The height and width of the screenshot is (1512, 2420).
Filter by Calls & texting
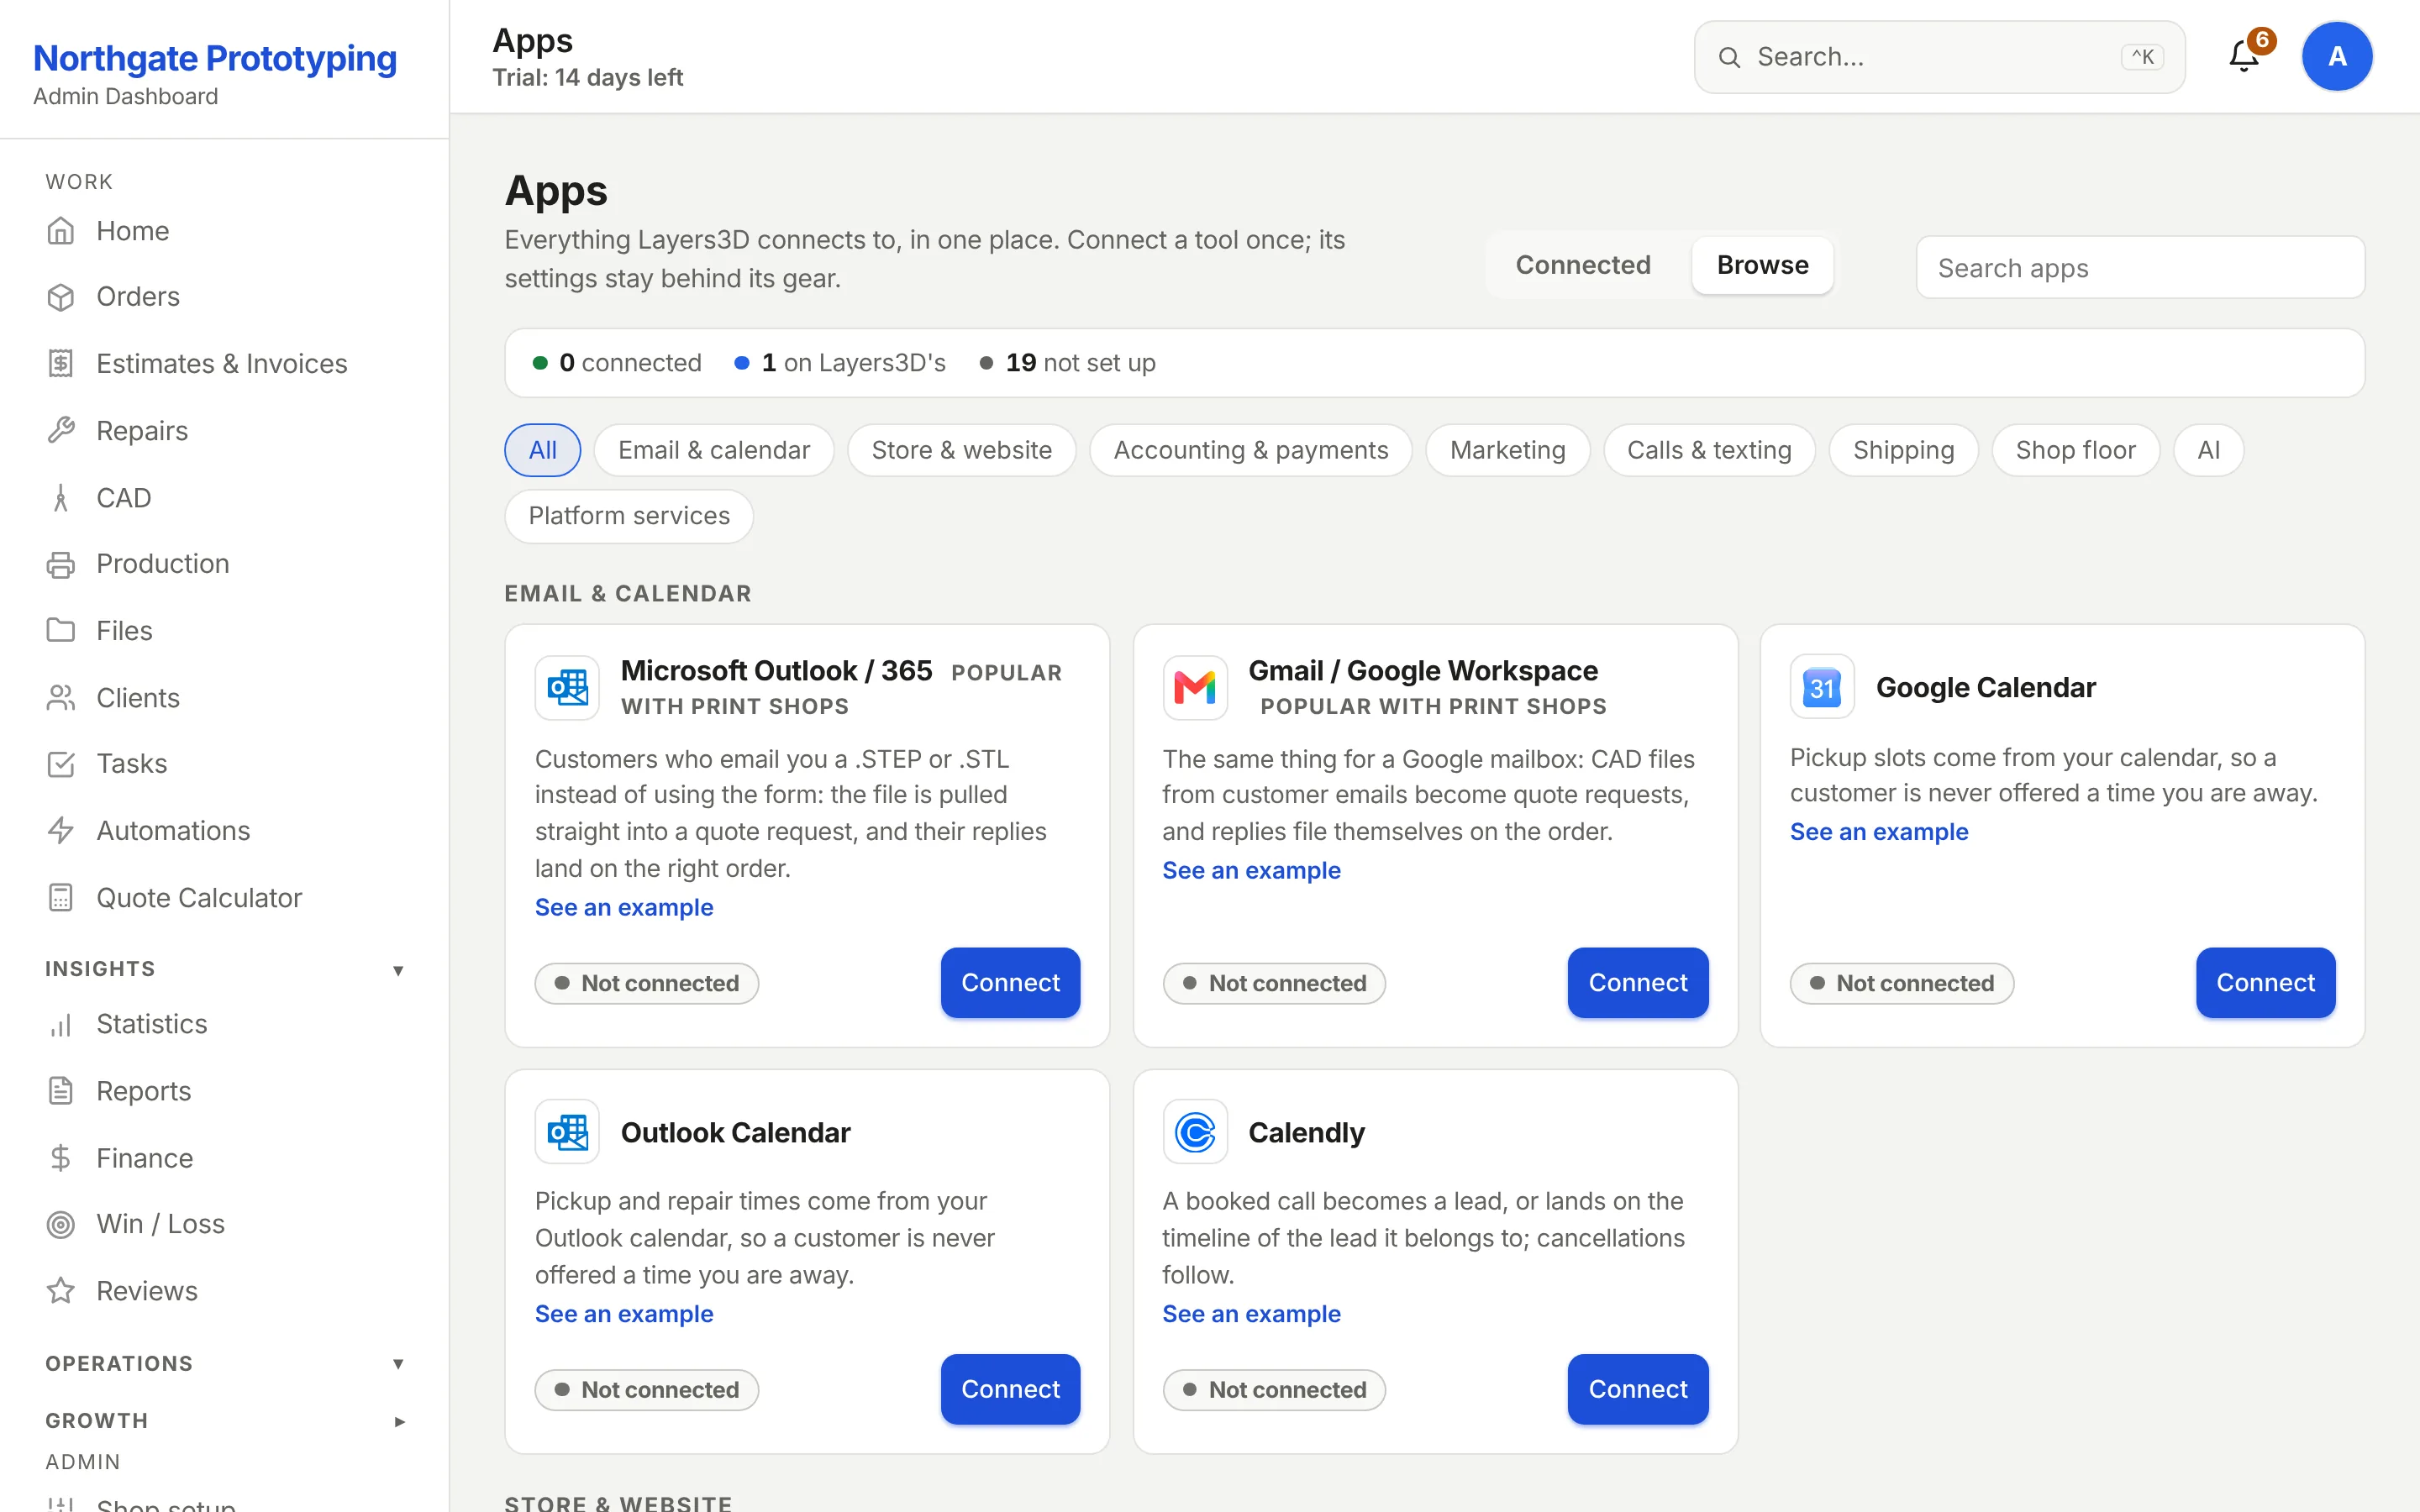pyautogui.click(x=1709, y=450)
